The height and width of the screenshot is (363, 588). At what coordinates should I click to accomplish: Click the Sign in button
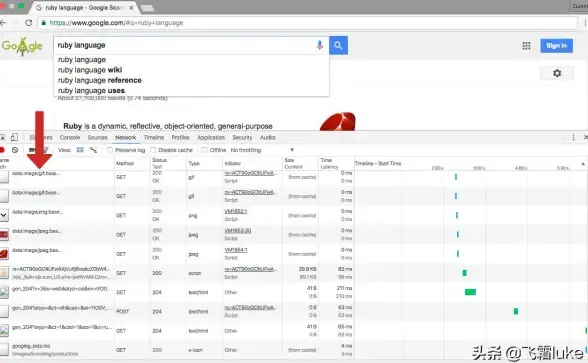click(556, 46)
